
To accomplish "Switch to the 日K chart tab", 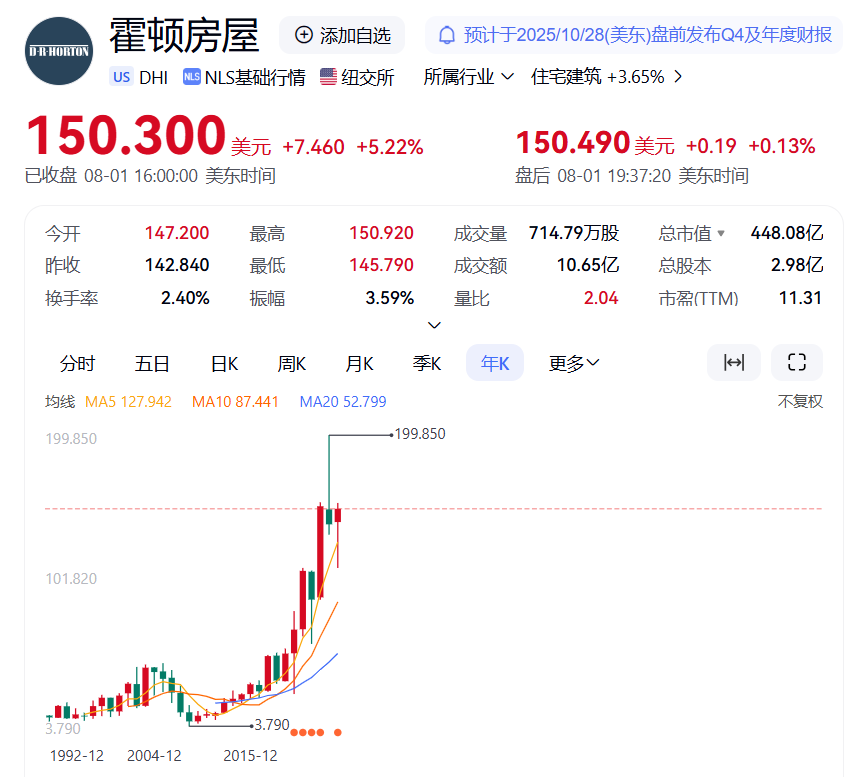I will [x=225, y=363].
